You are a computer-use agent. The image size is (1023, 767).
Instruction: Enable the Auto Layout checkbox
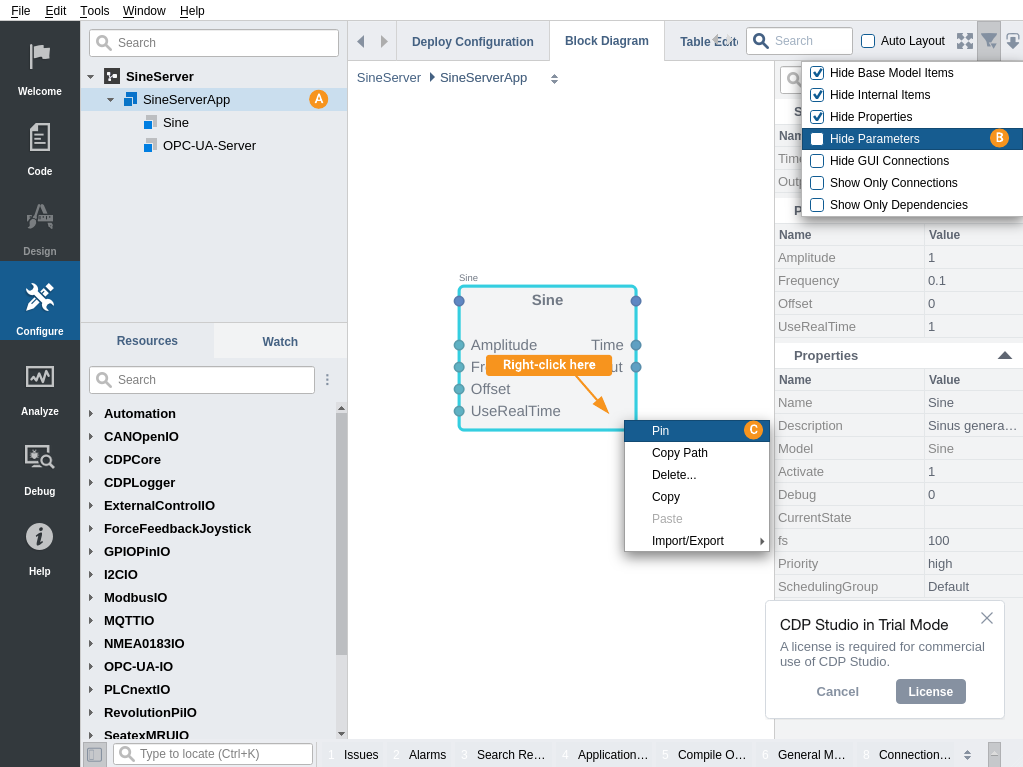868,41
